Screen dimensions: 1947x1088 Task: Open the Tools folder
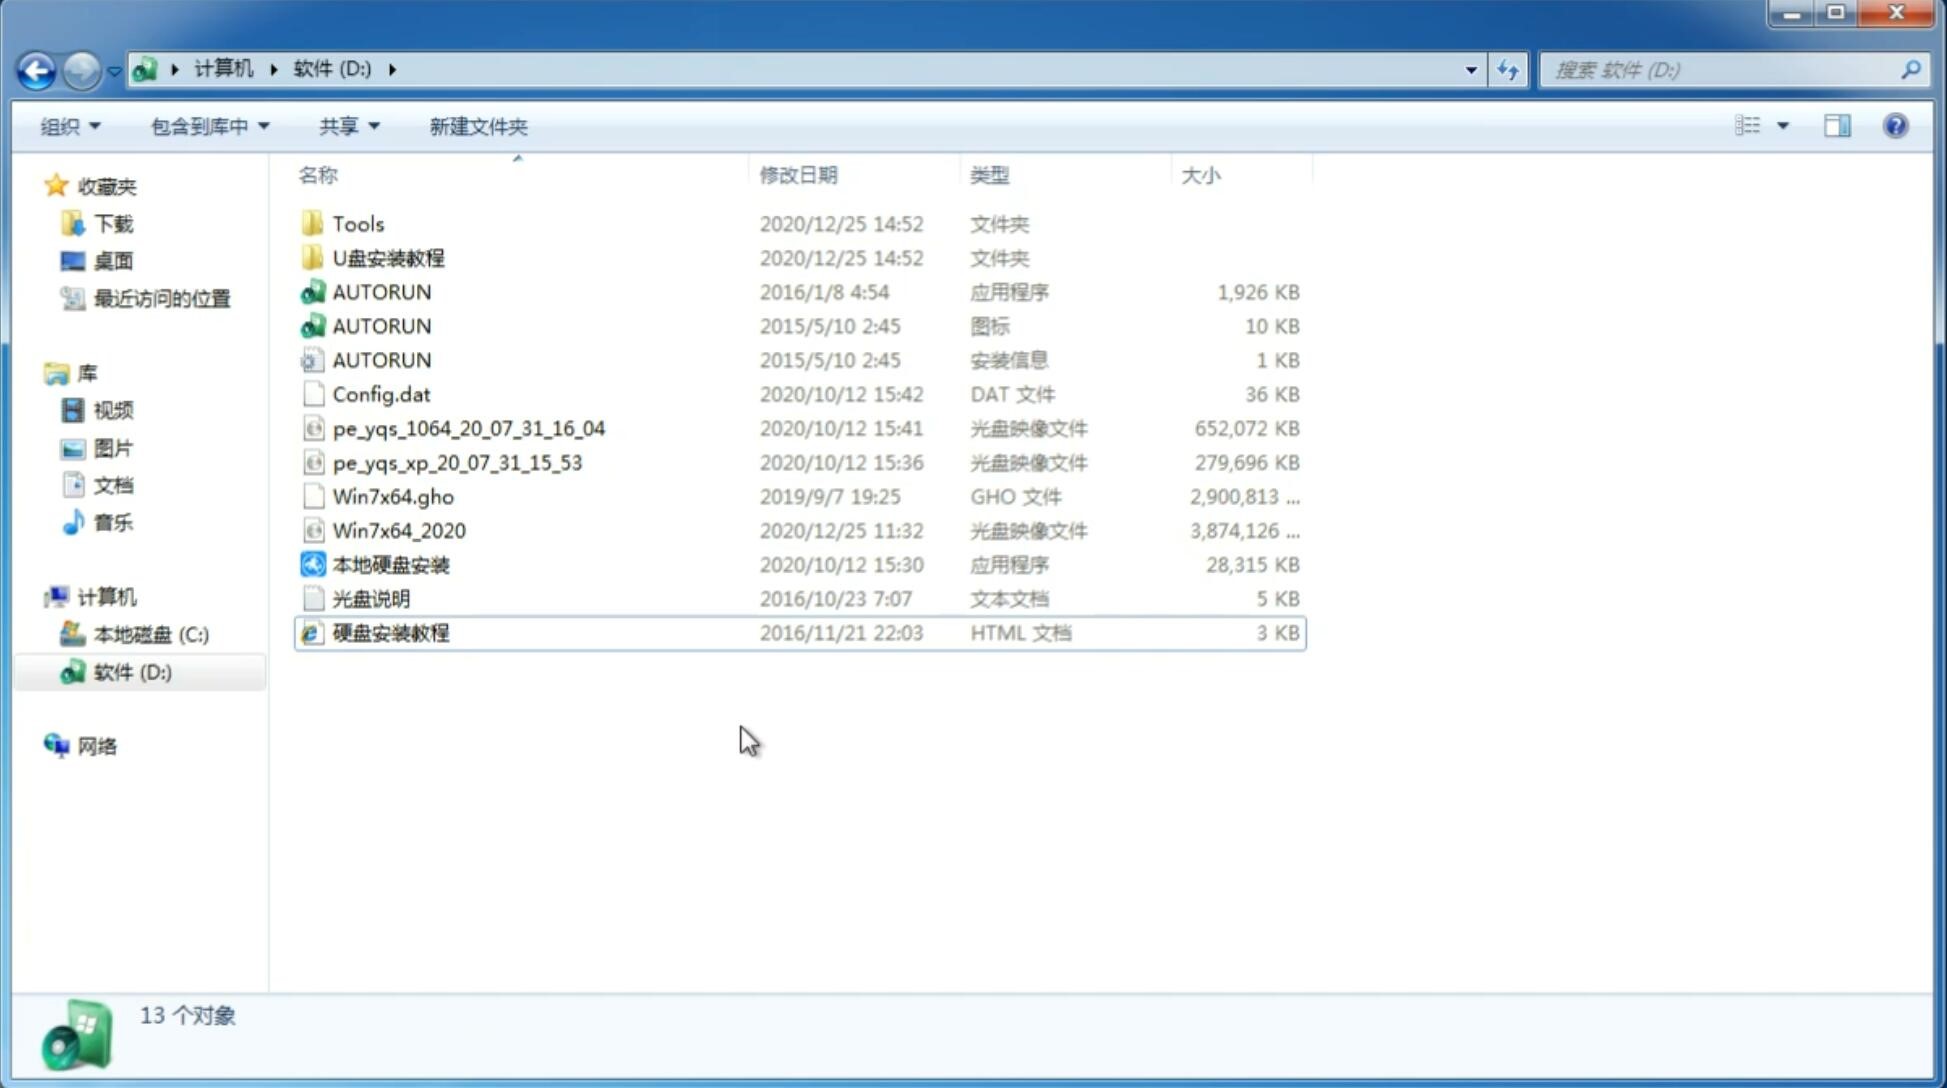pos(356,223)
